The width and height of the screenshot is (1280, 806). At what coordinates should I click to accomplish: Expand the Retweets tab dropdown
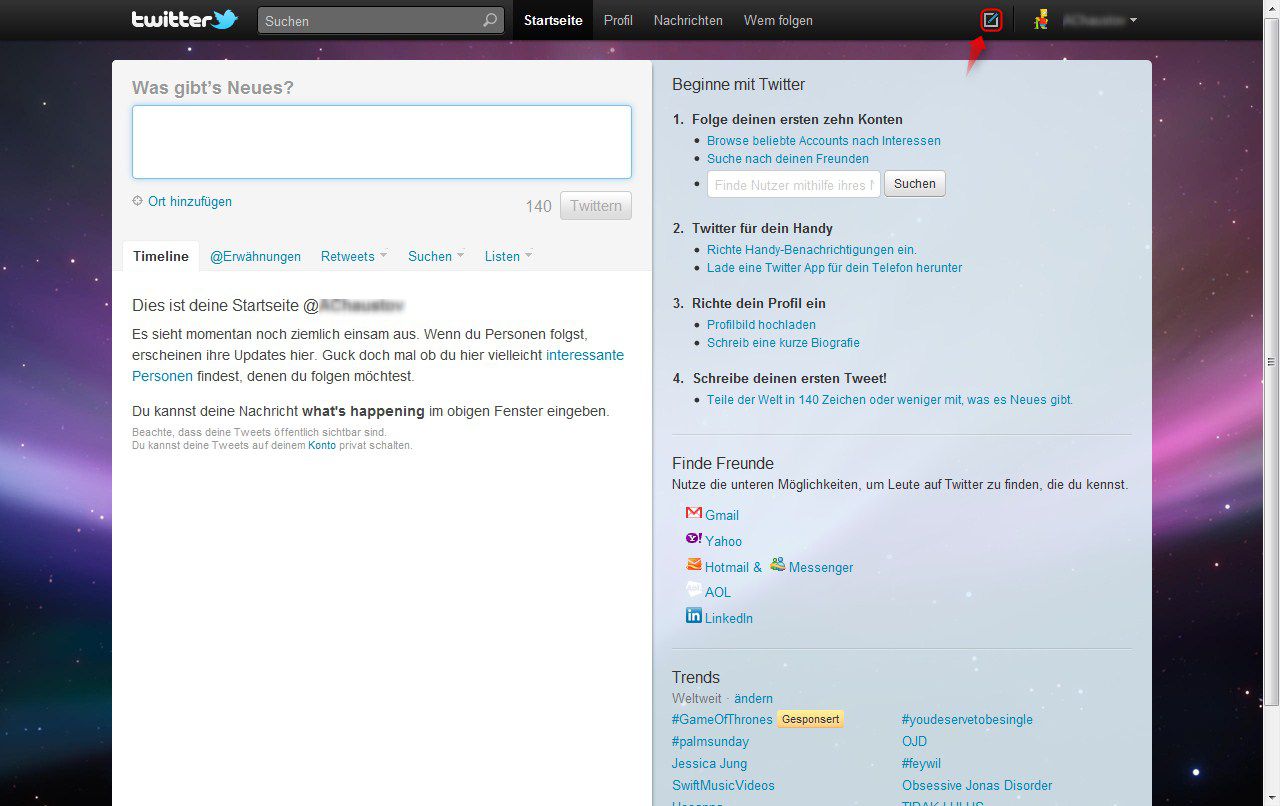(383, 255)
